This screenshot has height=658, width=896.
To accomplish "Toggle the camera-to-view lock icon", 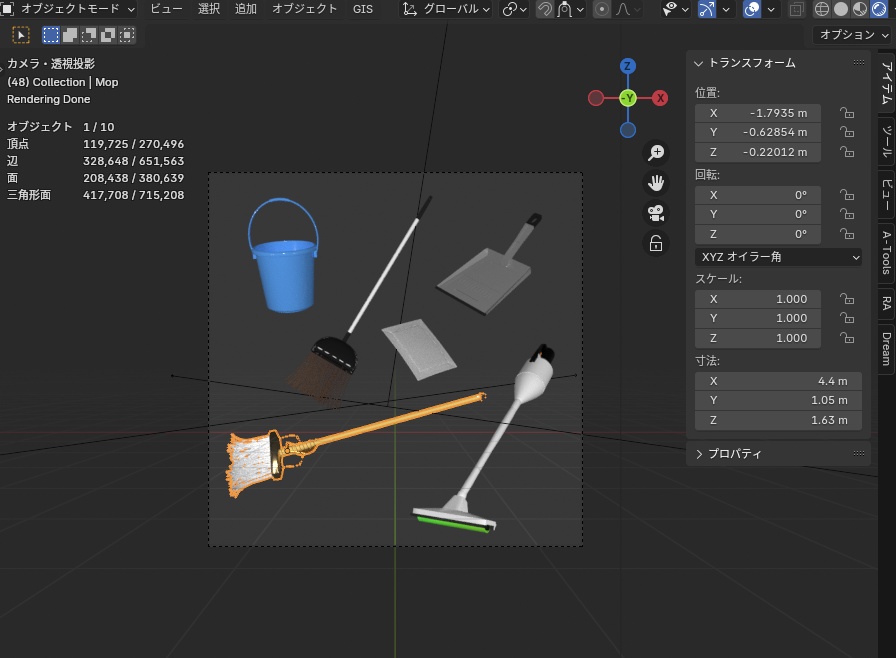I will pyautogui.click(x=656, y=243).
